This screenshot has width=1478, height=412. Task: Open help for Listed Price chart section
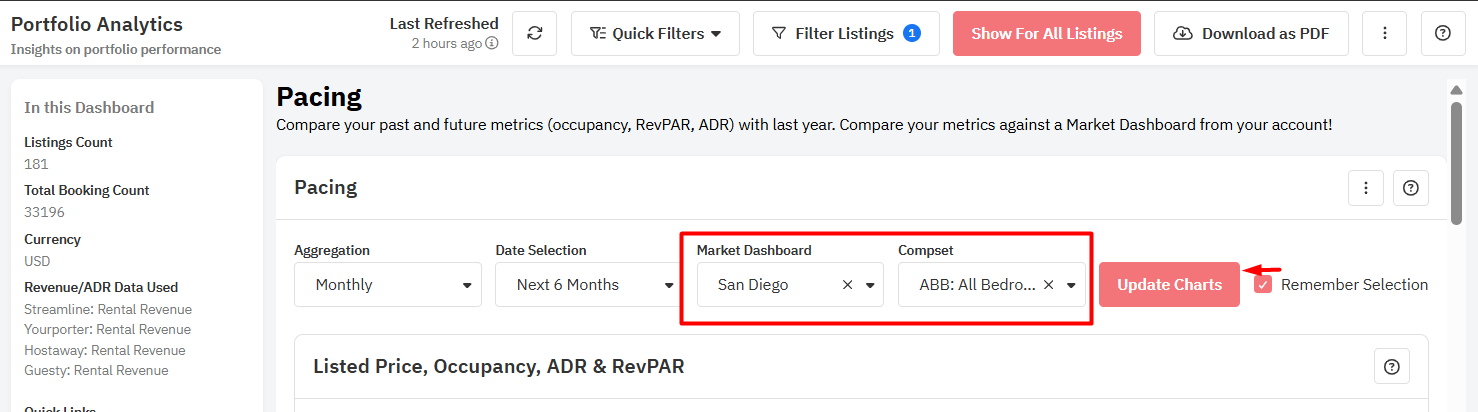1391,367
